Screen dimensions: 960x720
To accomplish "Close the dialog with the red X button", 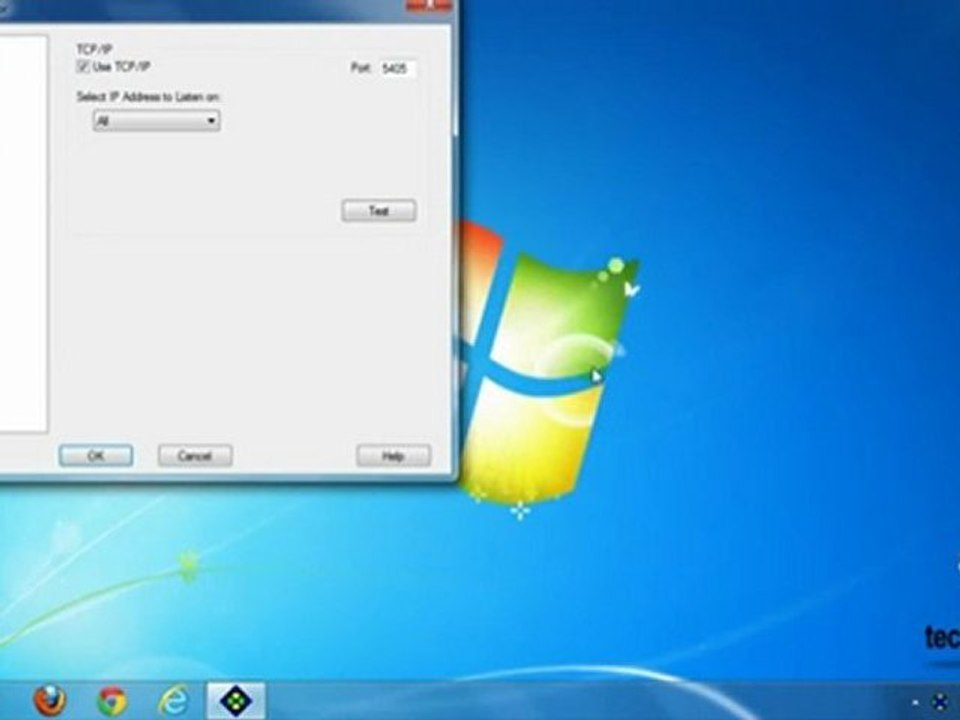I will point(429,5).
